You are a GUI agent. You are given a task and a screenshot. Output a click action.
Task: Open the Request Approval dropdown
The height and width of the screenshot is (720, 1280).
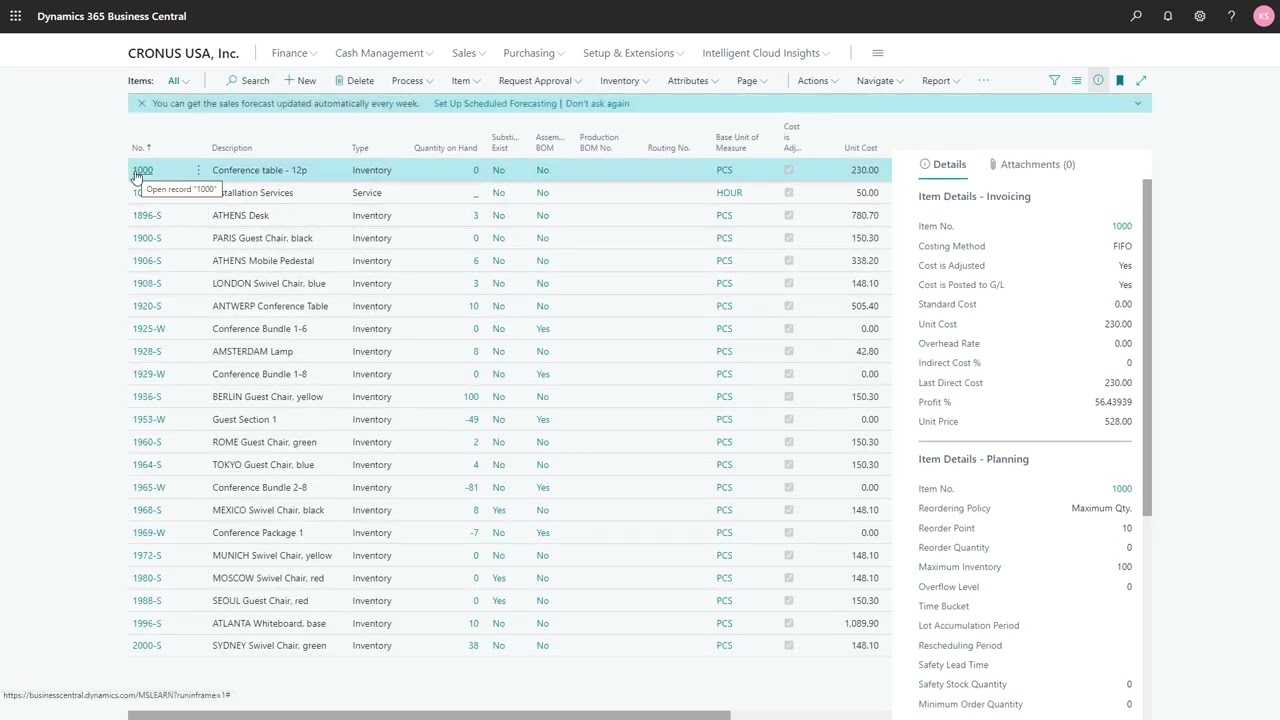click(x=540, y=81)
